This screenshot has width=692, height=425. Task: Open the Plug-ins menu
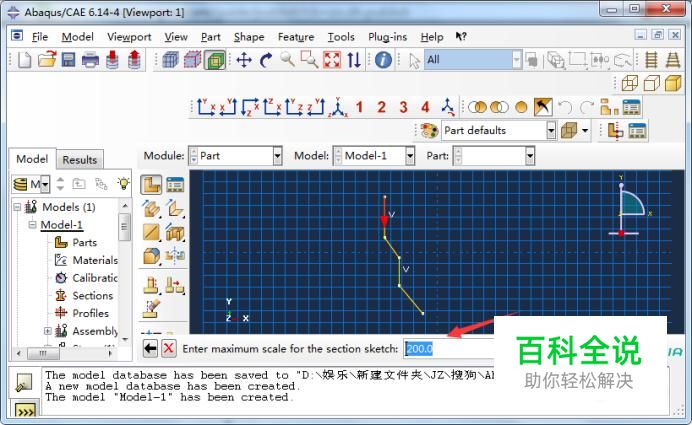(x=387, y=37)
